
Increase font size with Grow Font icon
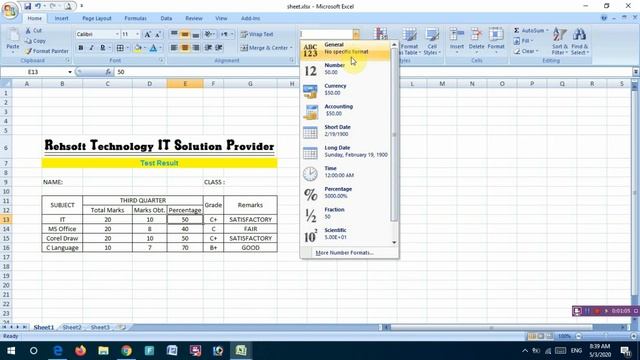coord(147,34)
